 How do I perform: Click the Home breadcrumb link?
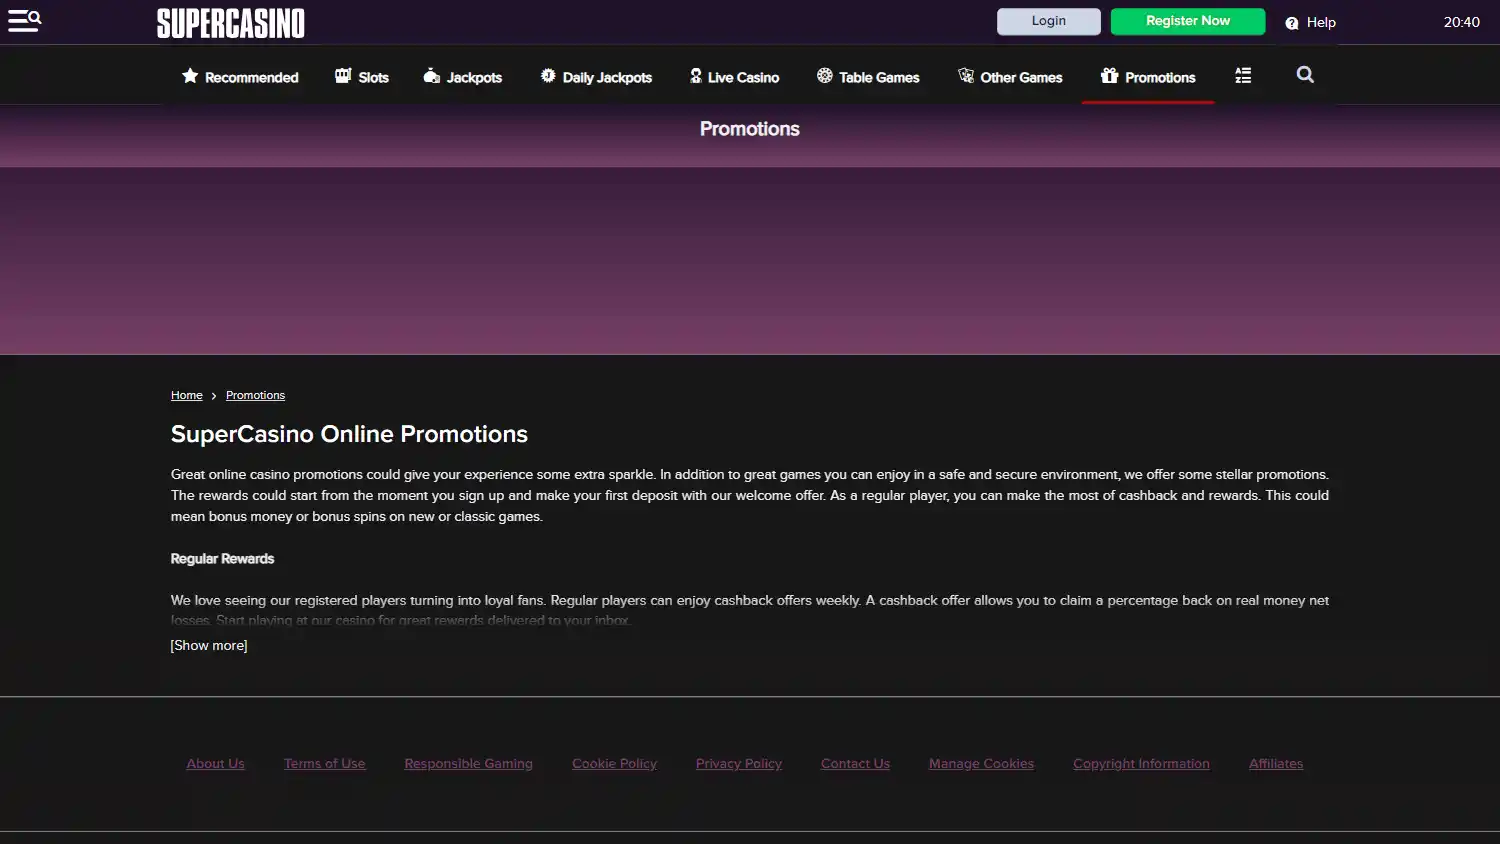(x=187, y=395)
